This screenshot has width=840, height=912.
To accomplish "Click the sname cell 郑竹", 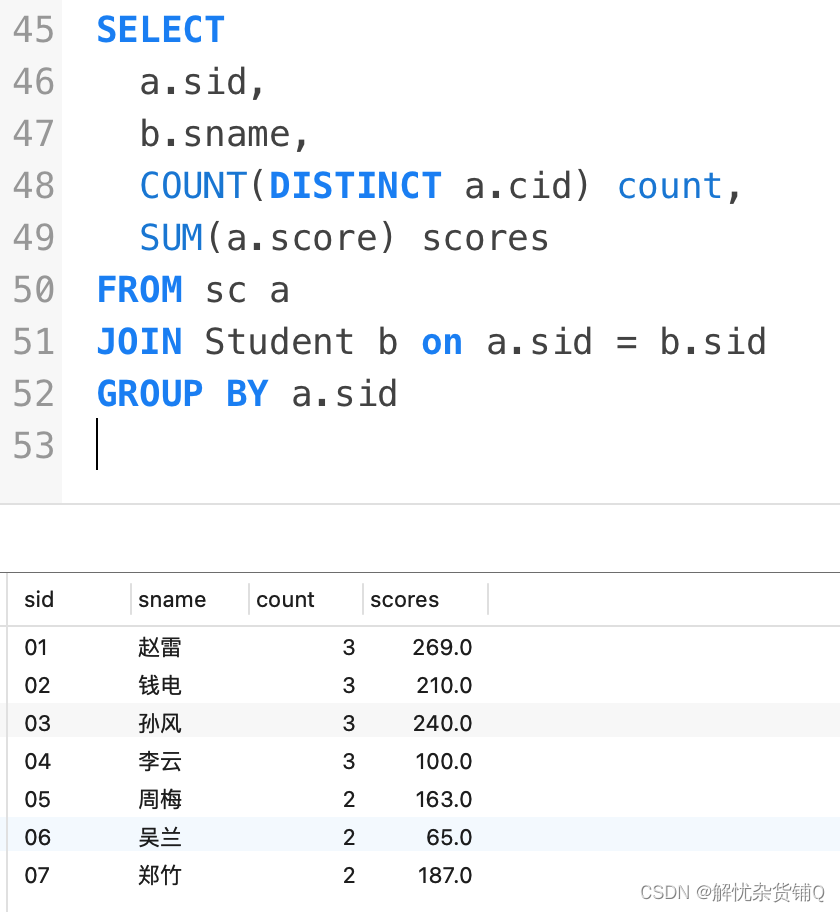I will pyautogui.click(x=160, y=875).
